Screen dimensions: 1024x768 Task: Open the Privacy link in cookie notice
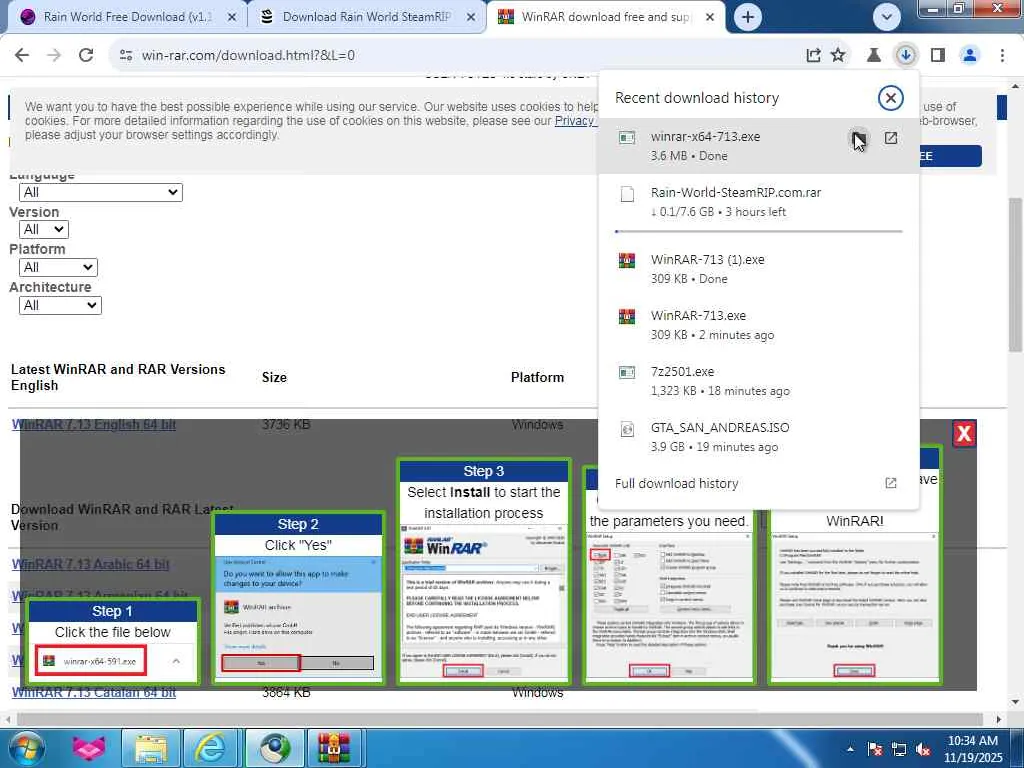pyautogui.click(x=575, y=121)
